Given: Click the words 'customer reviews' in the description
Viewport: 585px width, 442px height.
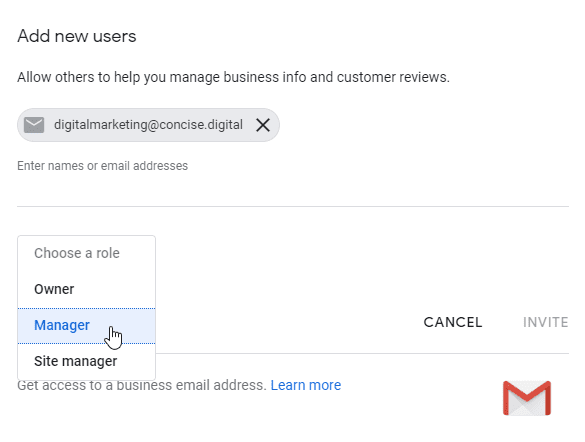Looking at the screenshot, I should 393,77.
